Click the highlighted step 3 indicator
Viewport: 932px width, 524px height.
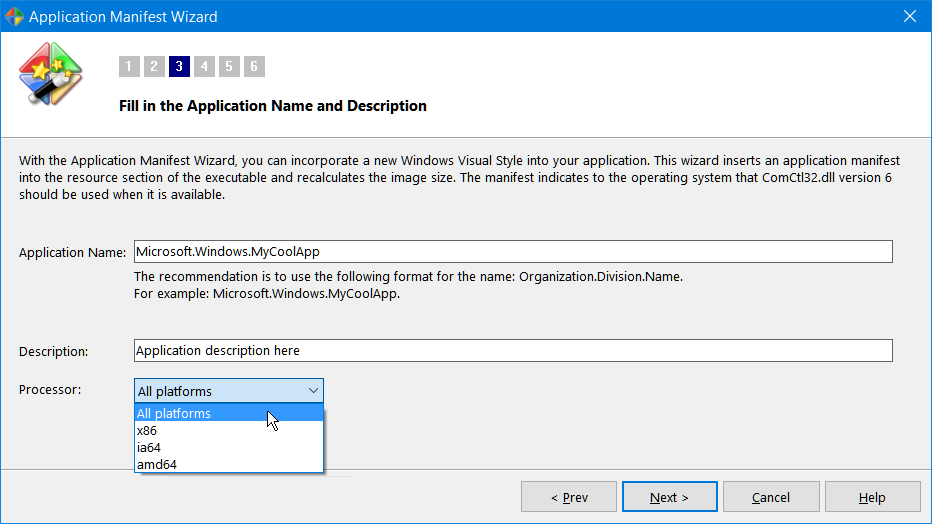[179, 67]
